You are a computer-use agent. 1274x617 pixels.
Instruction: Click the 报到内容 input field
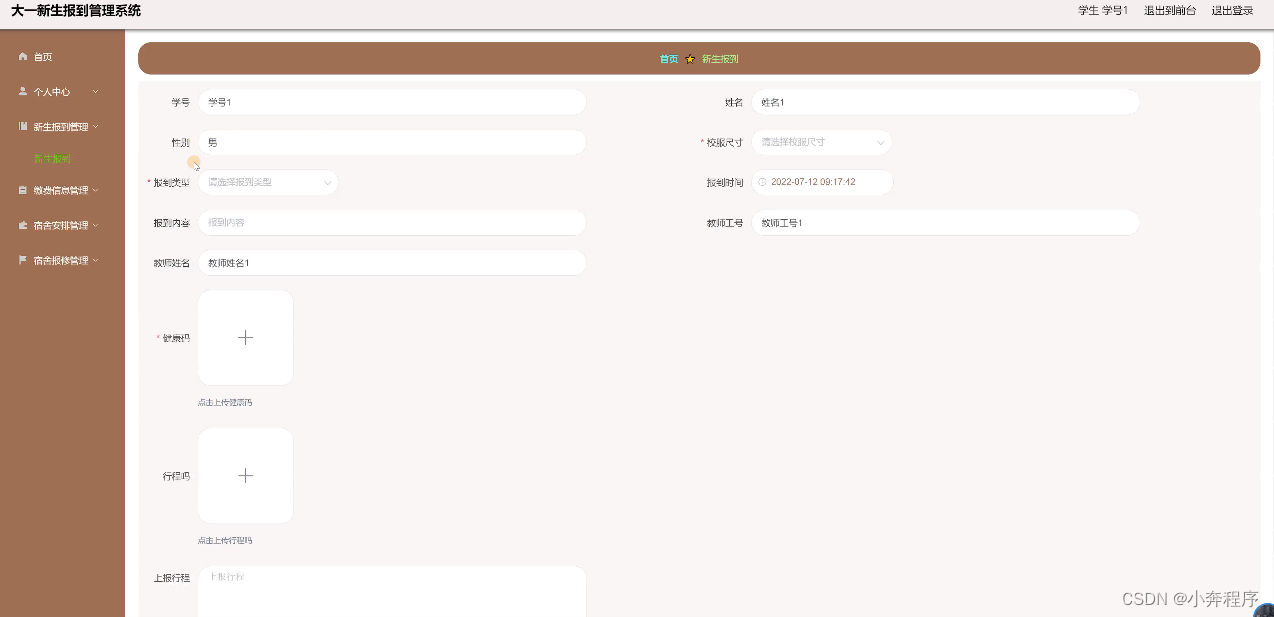pyautogui.click(x=392, y=222)
